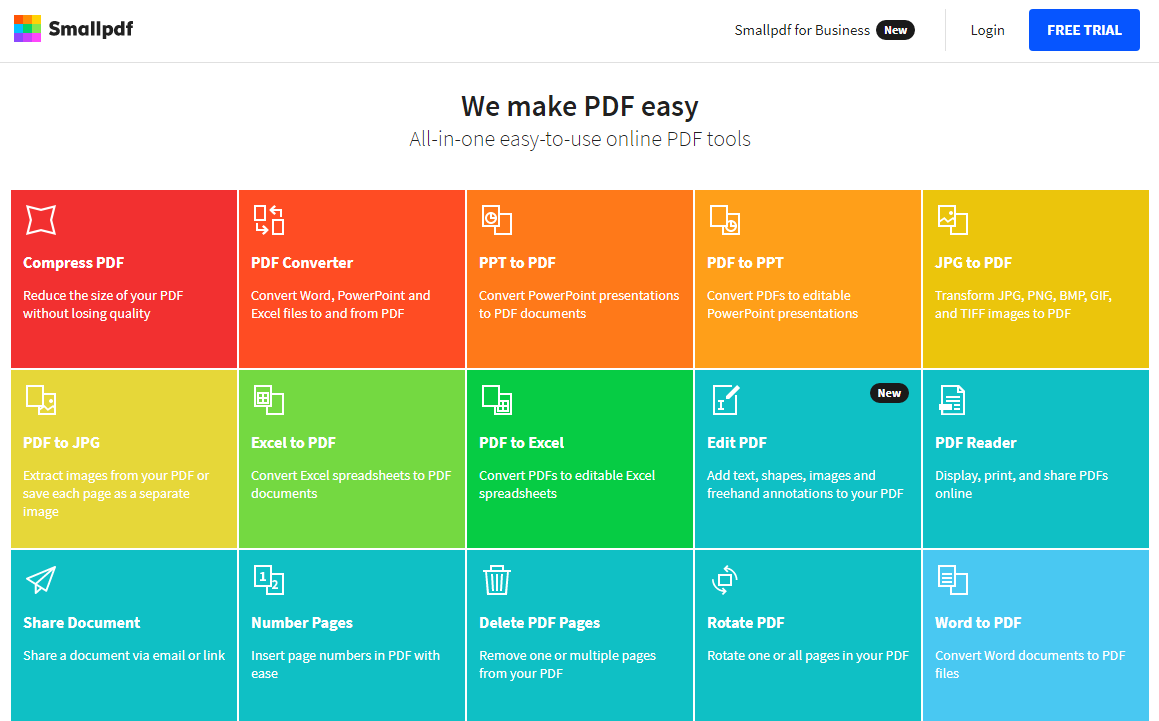Click 'Rotate one or all pages' description
Viewport: 1159px width, 721px height.
click(808, 655)
